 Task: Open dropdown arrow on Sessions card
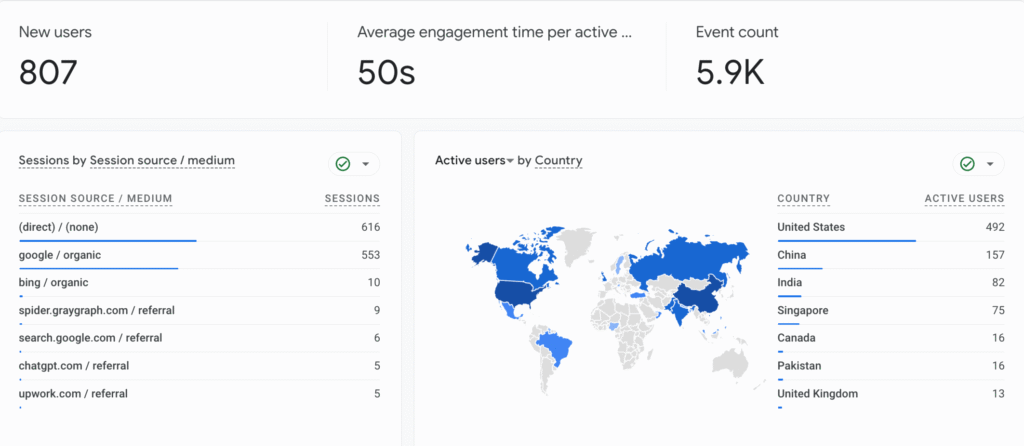pyautogui.click(x=365, y=164)
